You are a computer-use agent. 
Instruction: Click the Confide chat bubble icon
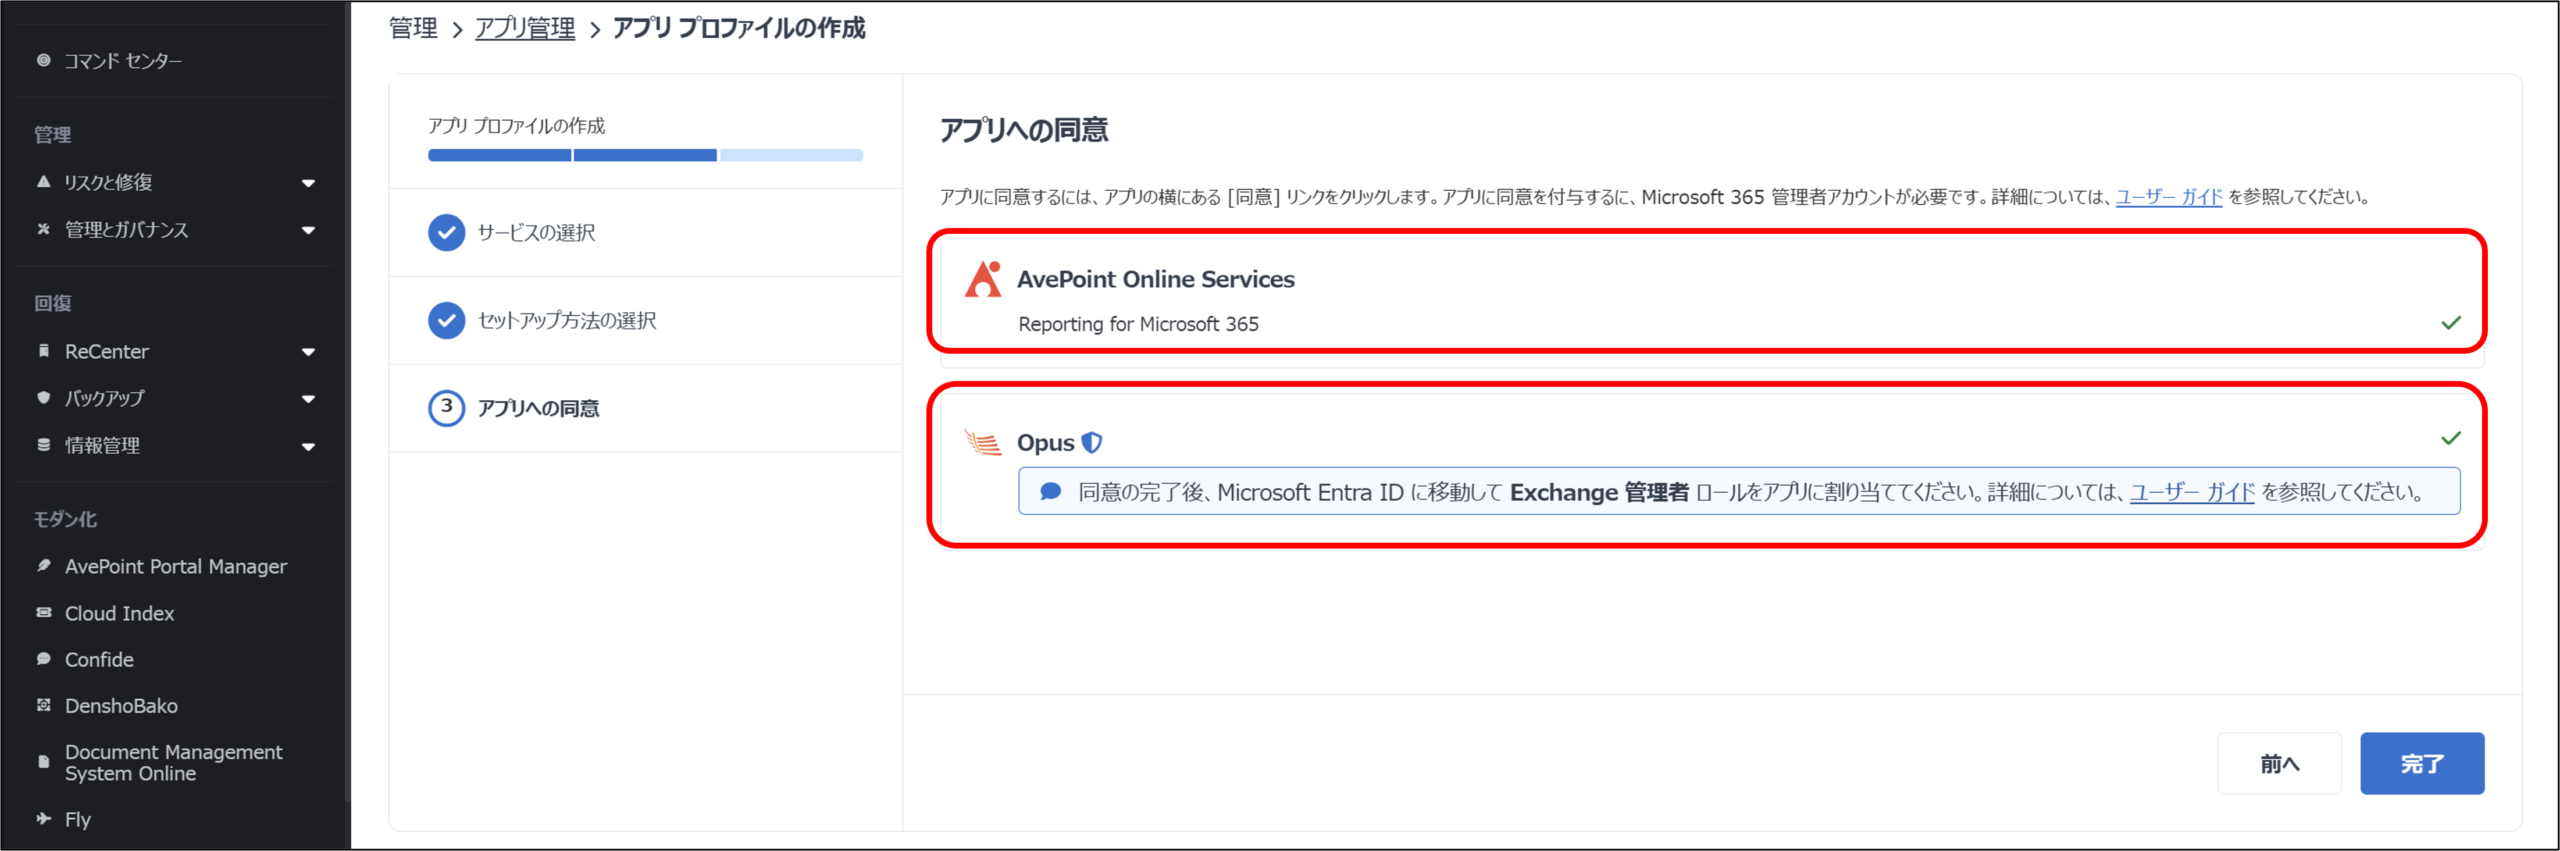pyautogui.click(x=44, y=659)
